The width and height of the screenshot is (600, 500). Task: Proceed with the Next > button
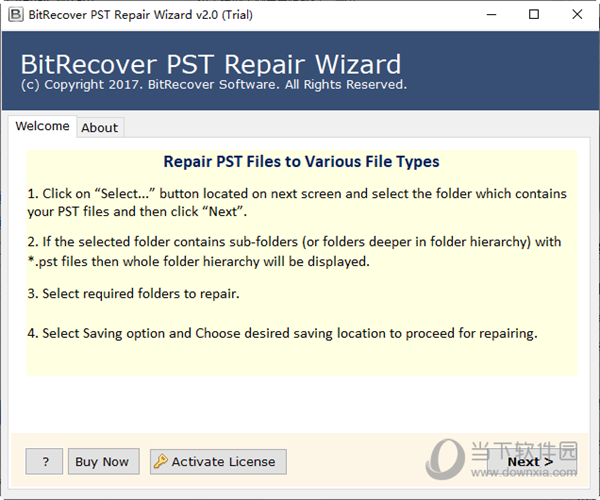[x=532, y=462]
